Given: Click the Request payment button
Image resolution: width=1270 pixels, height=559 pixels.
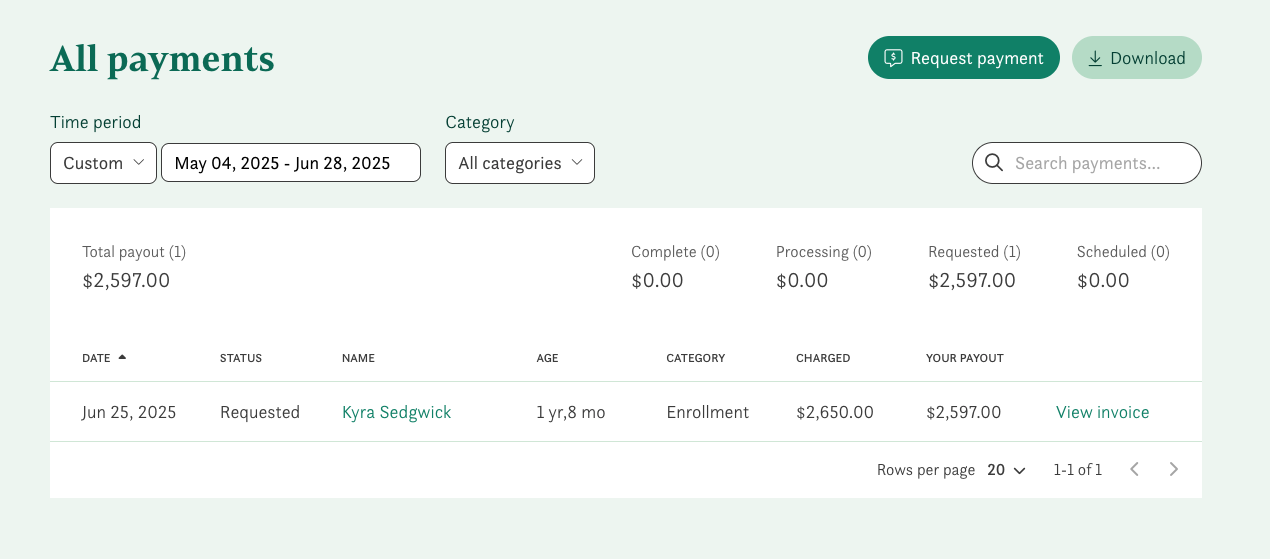Looking at the screenshot, I should coord(963,58).
